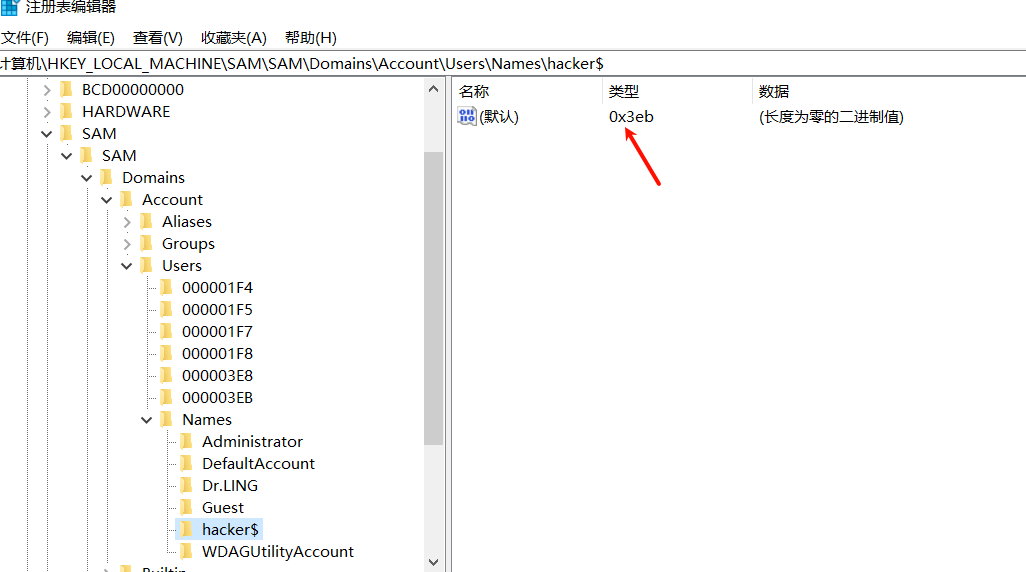
Task: Collapse the nested SAM subkey
Action: 67,156
